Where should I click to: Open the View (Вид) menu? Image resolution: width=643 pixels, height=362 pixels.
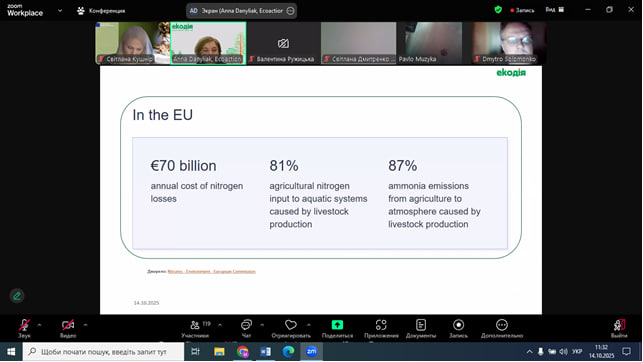click(555, 10)
